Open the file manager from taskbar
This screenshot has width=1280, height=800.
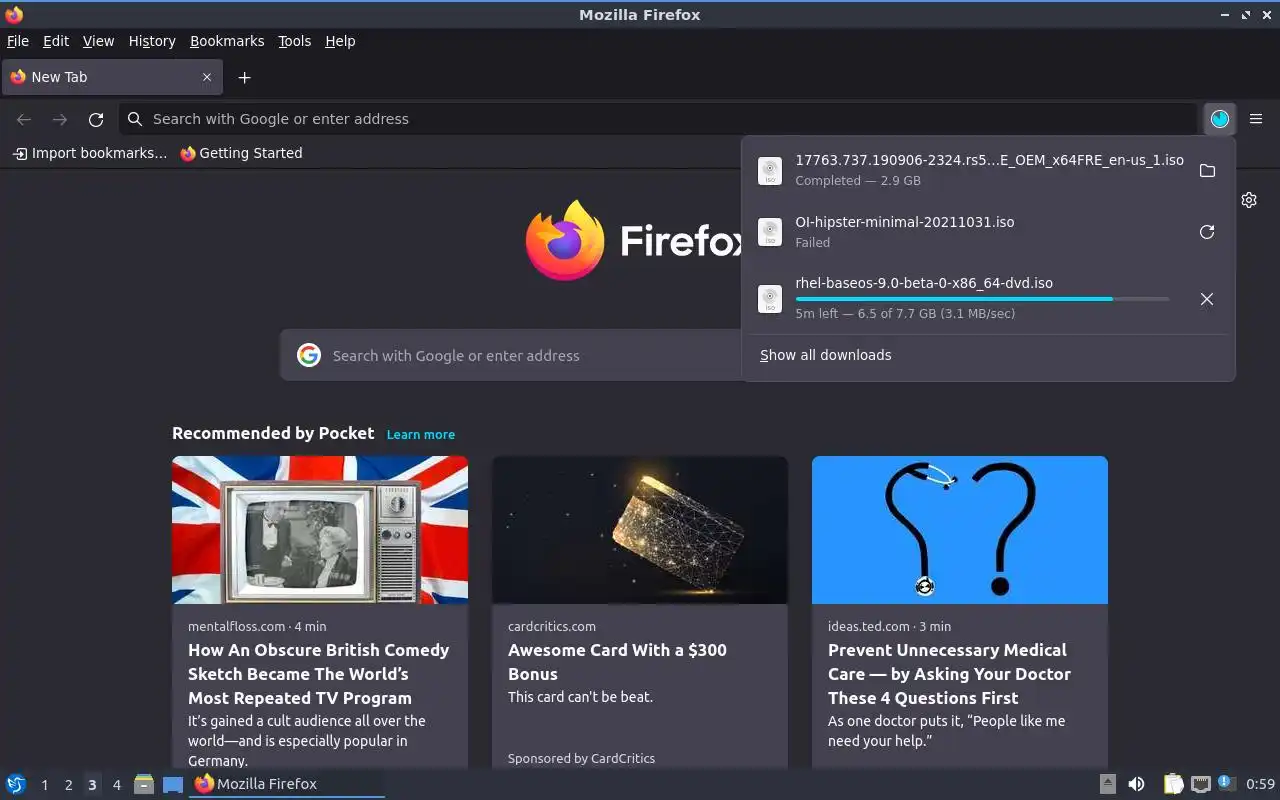144,784
